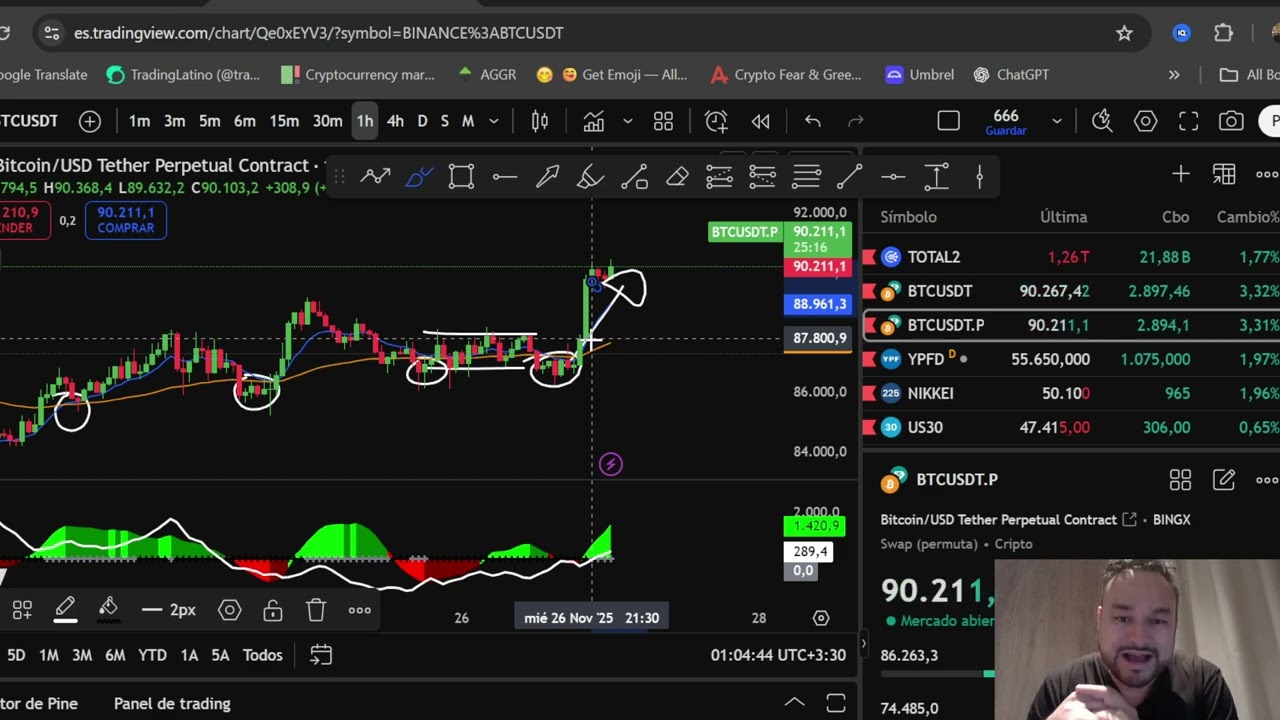The width and height of the screenshot is (1280, 720).
Task: Expand the hidden bookmarks chevron
Action: (1174, 75)
